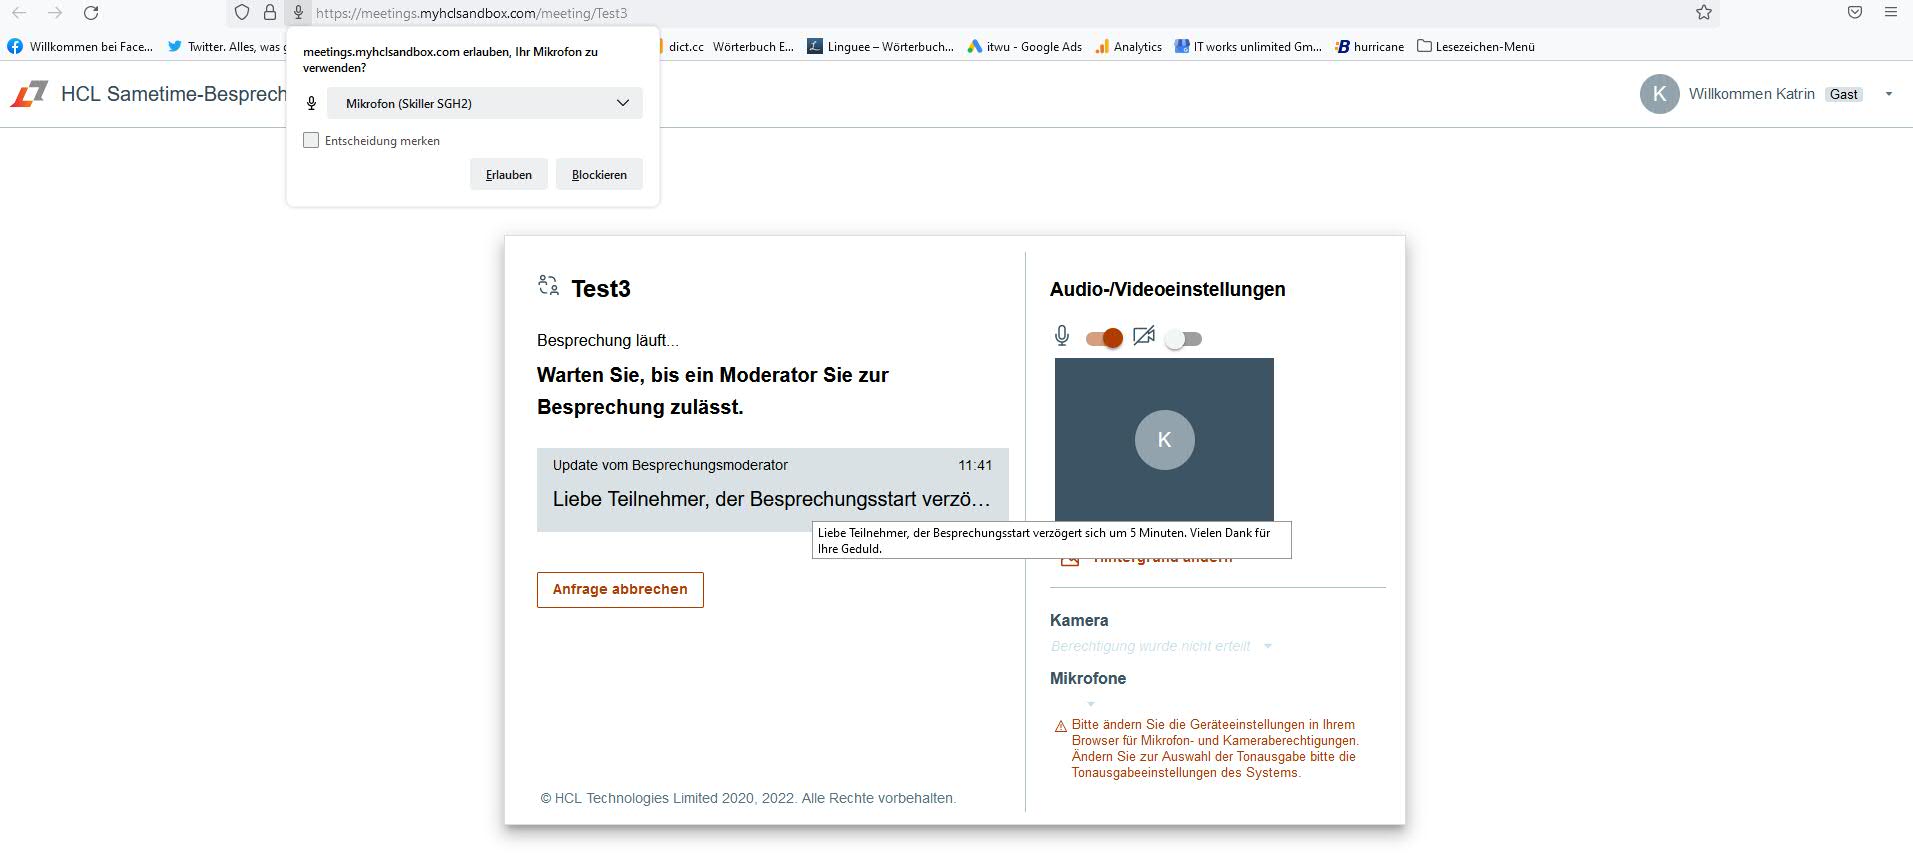1913x867 pixels.
Task: Click Blockieren to deny microphone
Action: (599, 174)
